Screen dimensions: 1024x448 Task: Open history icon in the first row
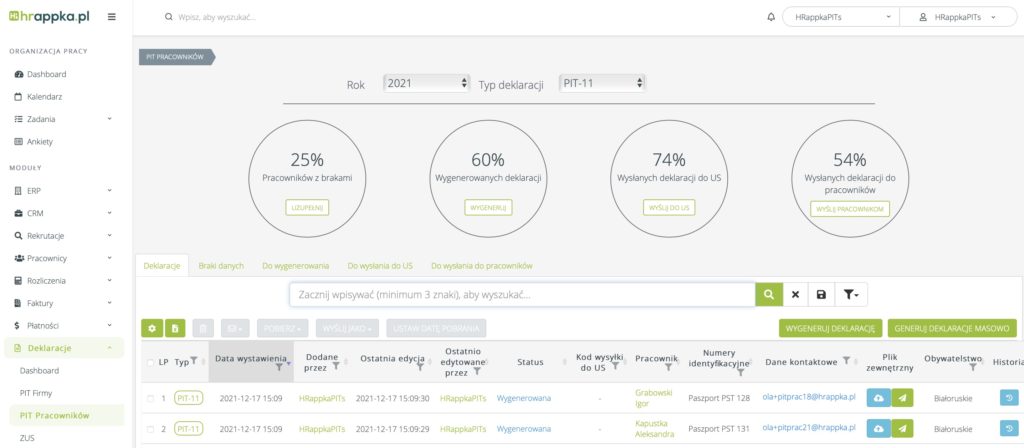[1010, 398]
